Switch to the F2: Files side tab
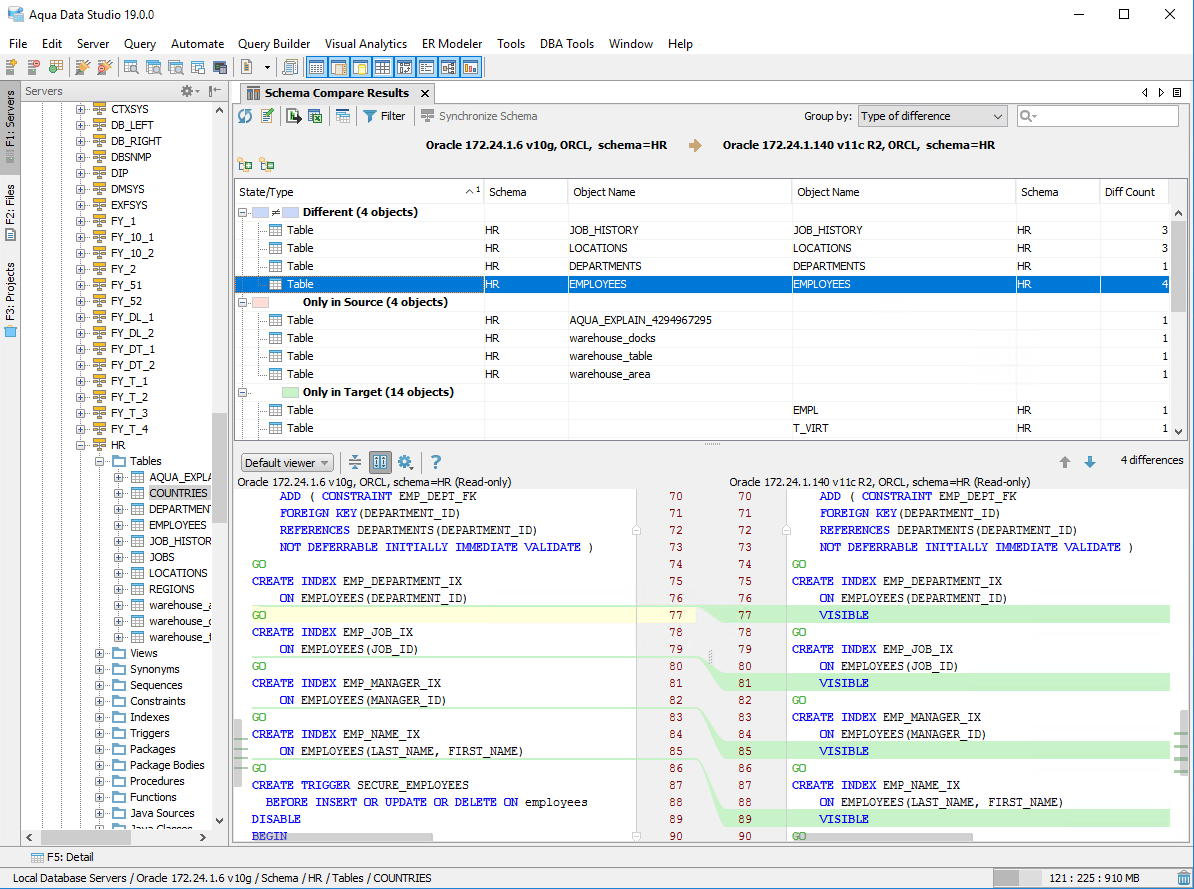Screen dimensions: 1194x889 [x=10, y=213]
